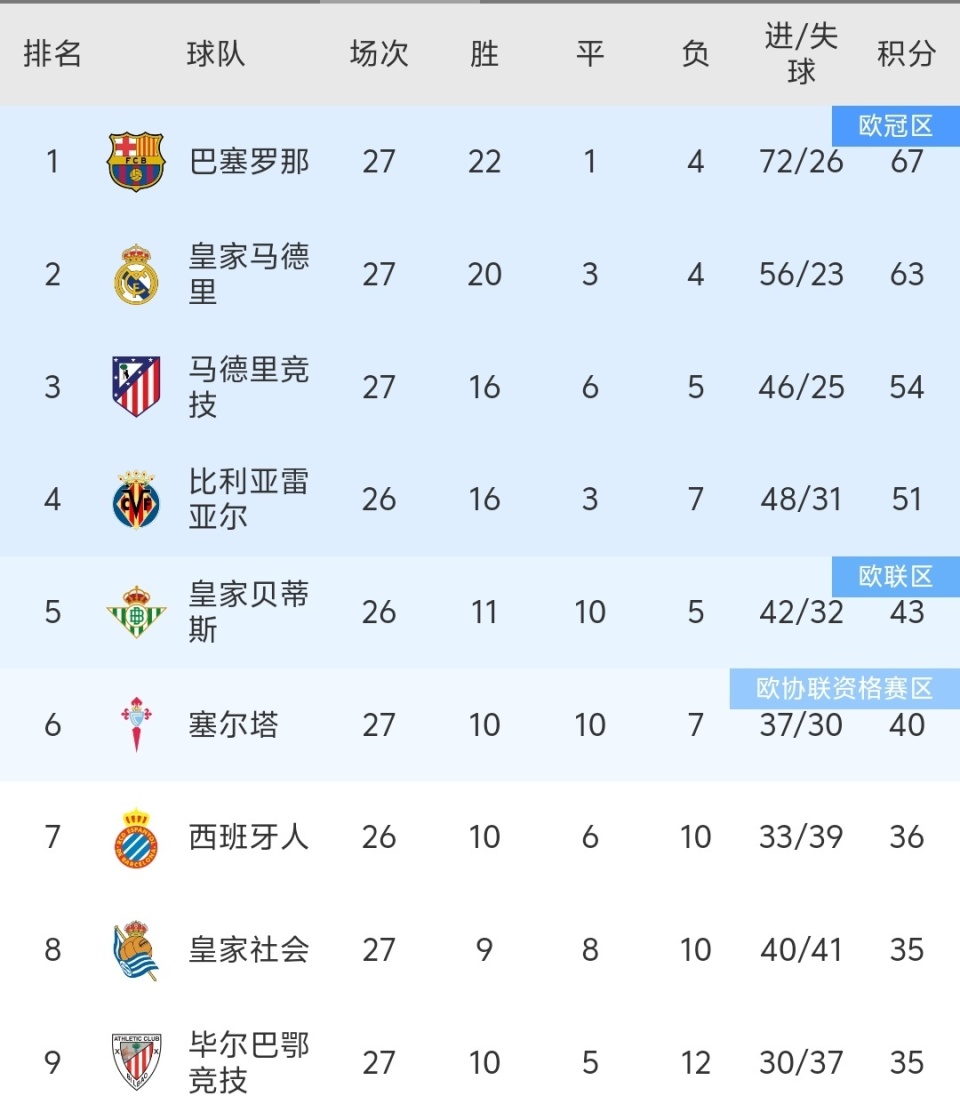
Task: Select the 西班牙人 team name
Action: pyautogui.click(x=249, y=837)
